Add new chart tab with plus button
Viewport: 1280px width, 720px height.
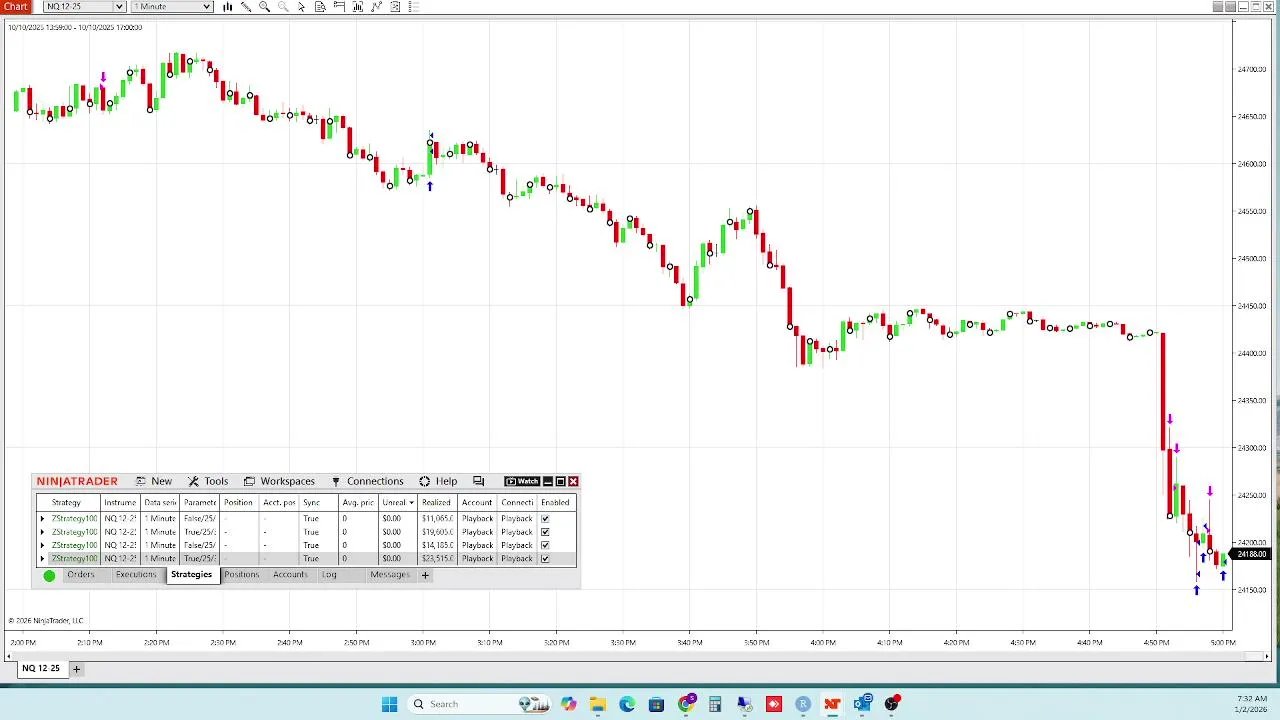click(x=76, y=668)
